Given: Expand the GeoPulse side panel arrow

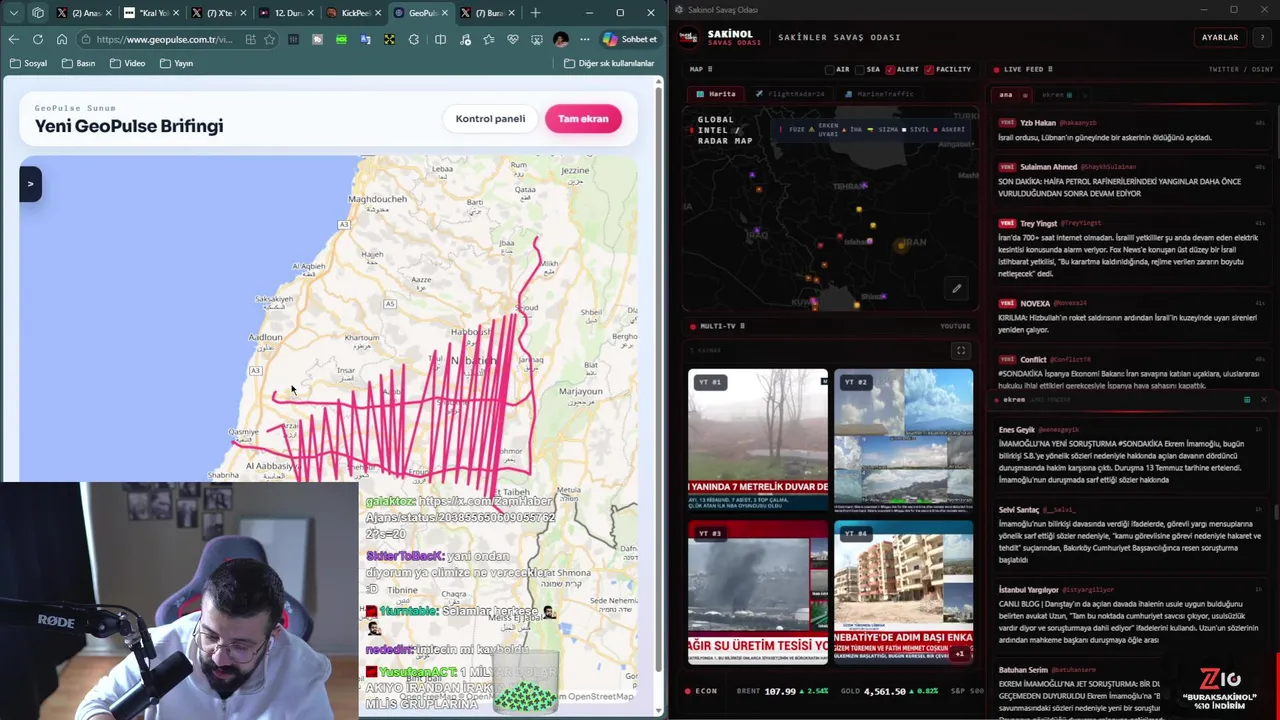Looking at the screenshot, I should pyautogui.click(x=30, y=184).
